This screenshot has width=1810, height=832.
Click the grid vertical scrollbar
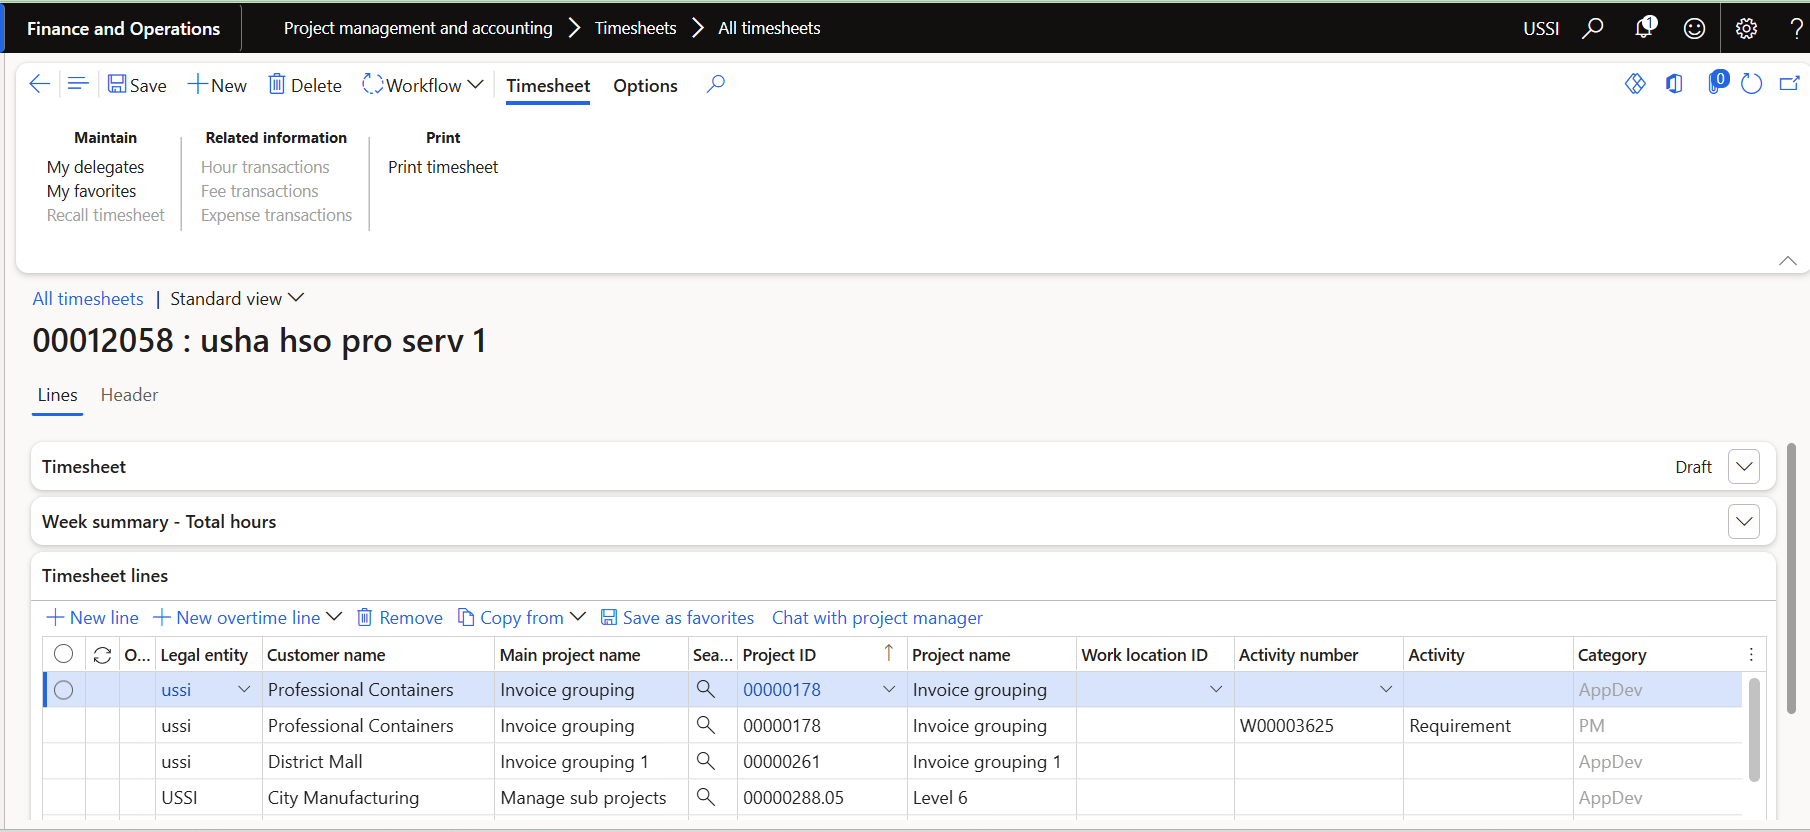coord(1753,730)
